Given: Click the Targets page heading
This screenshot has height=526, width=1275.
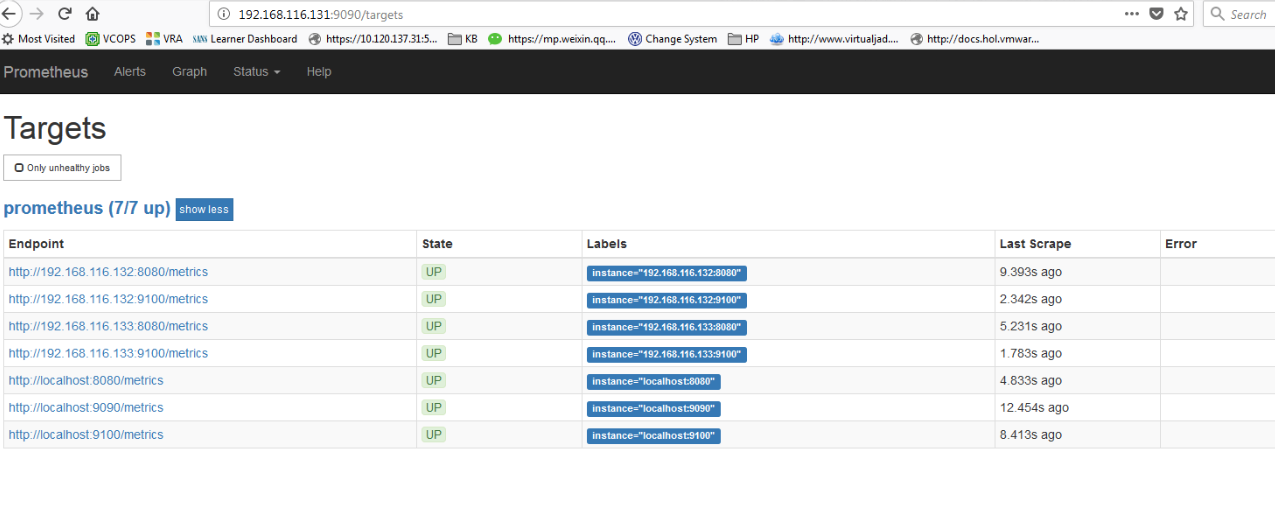Looking at the screenshot, I should pos(55,128).
